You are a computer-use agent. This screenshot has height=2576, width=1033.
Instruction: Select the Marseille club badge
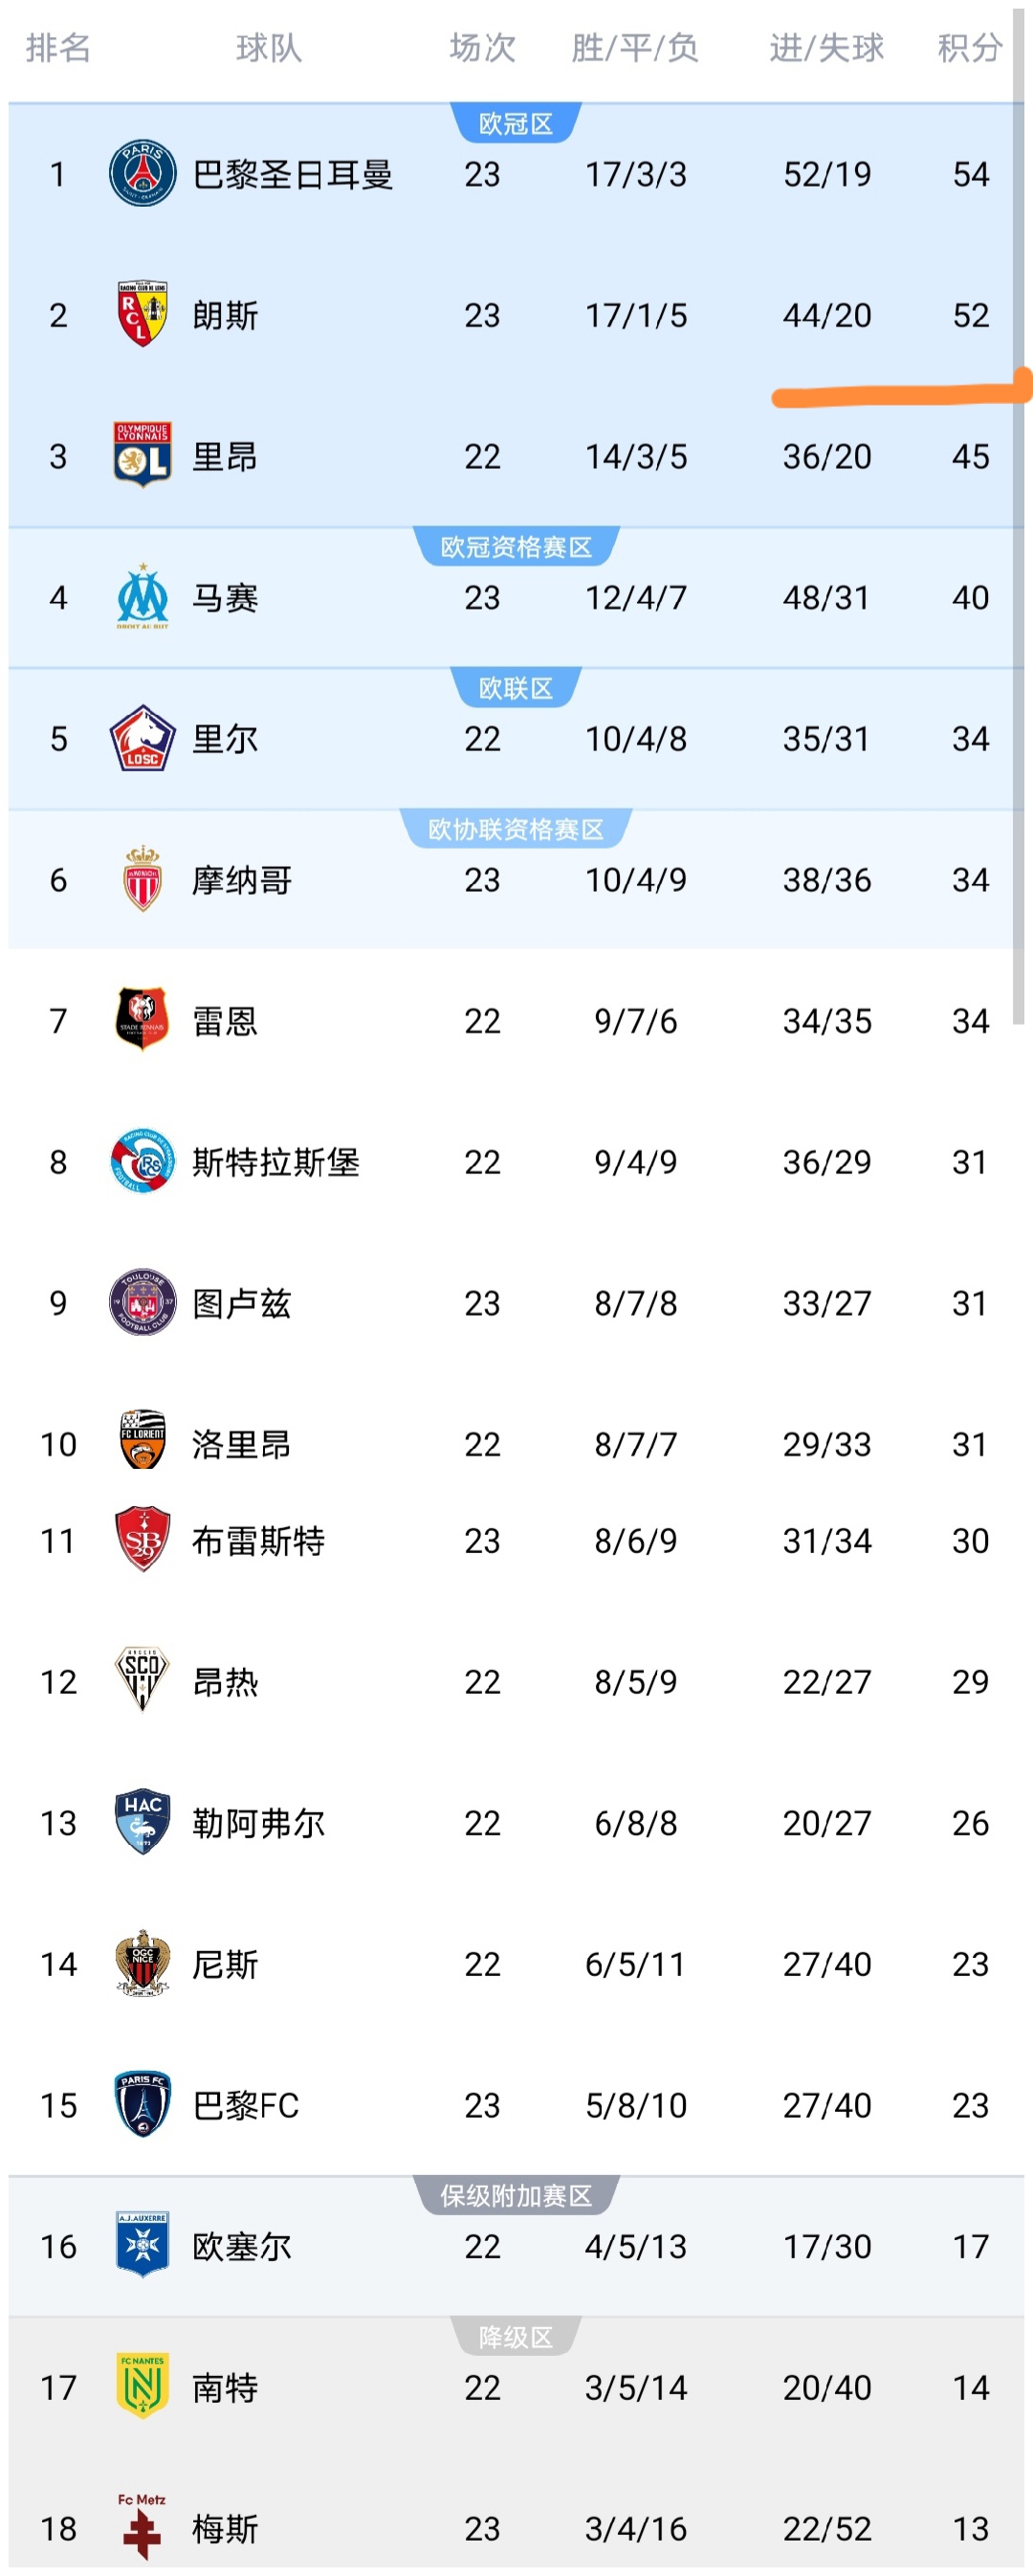pyautogui.click(x=142, y=597)
